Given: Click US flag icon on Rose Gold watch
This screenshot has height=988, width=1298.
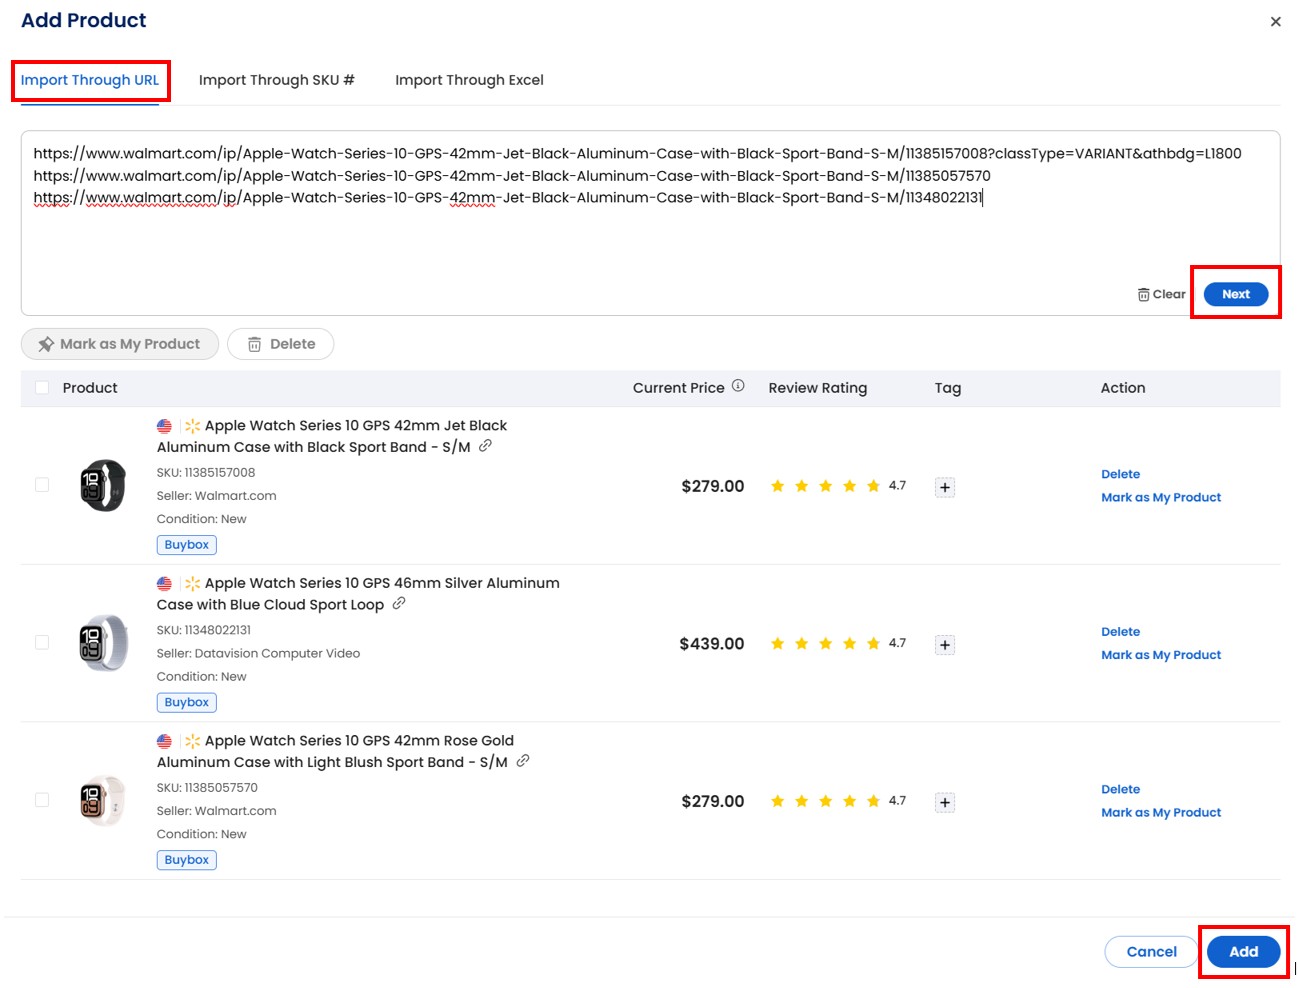Looking at the screenshot, I should 164,741.
